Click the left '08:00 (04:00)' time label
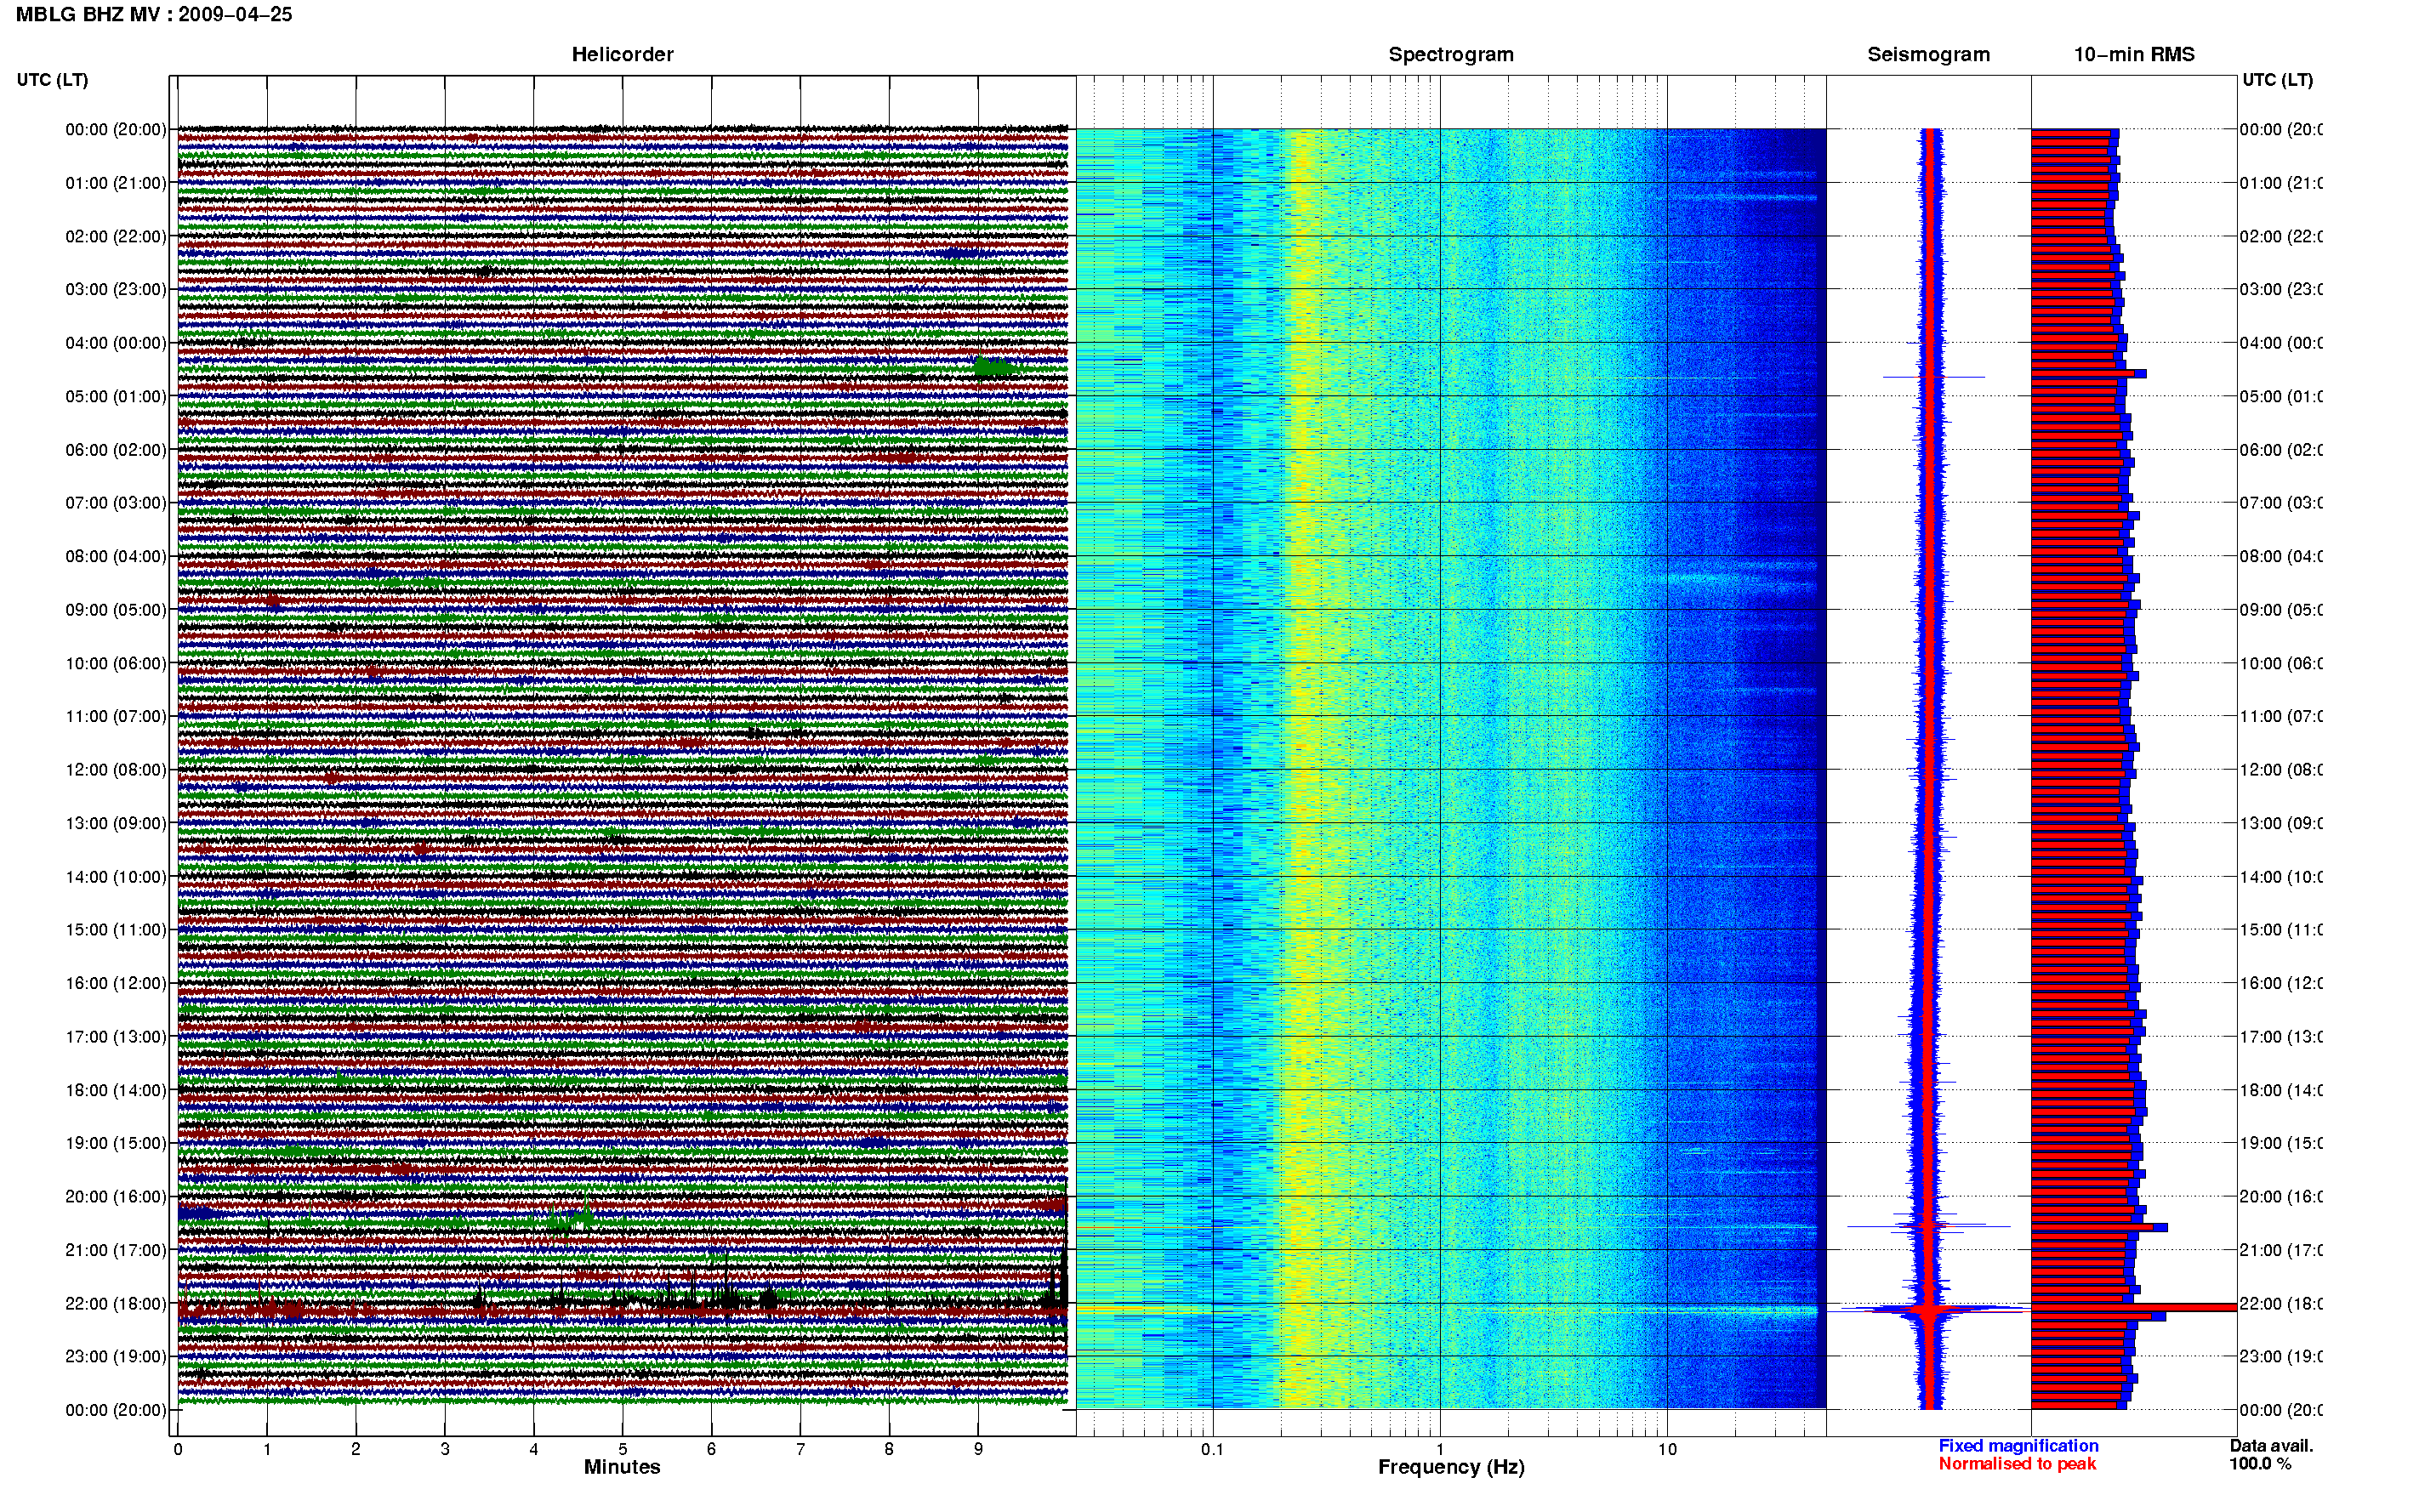The image size is (2419, 1512). (x=116, y=556)
